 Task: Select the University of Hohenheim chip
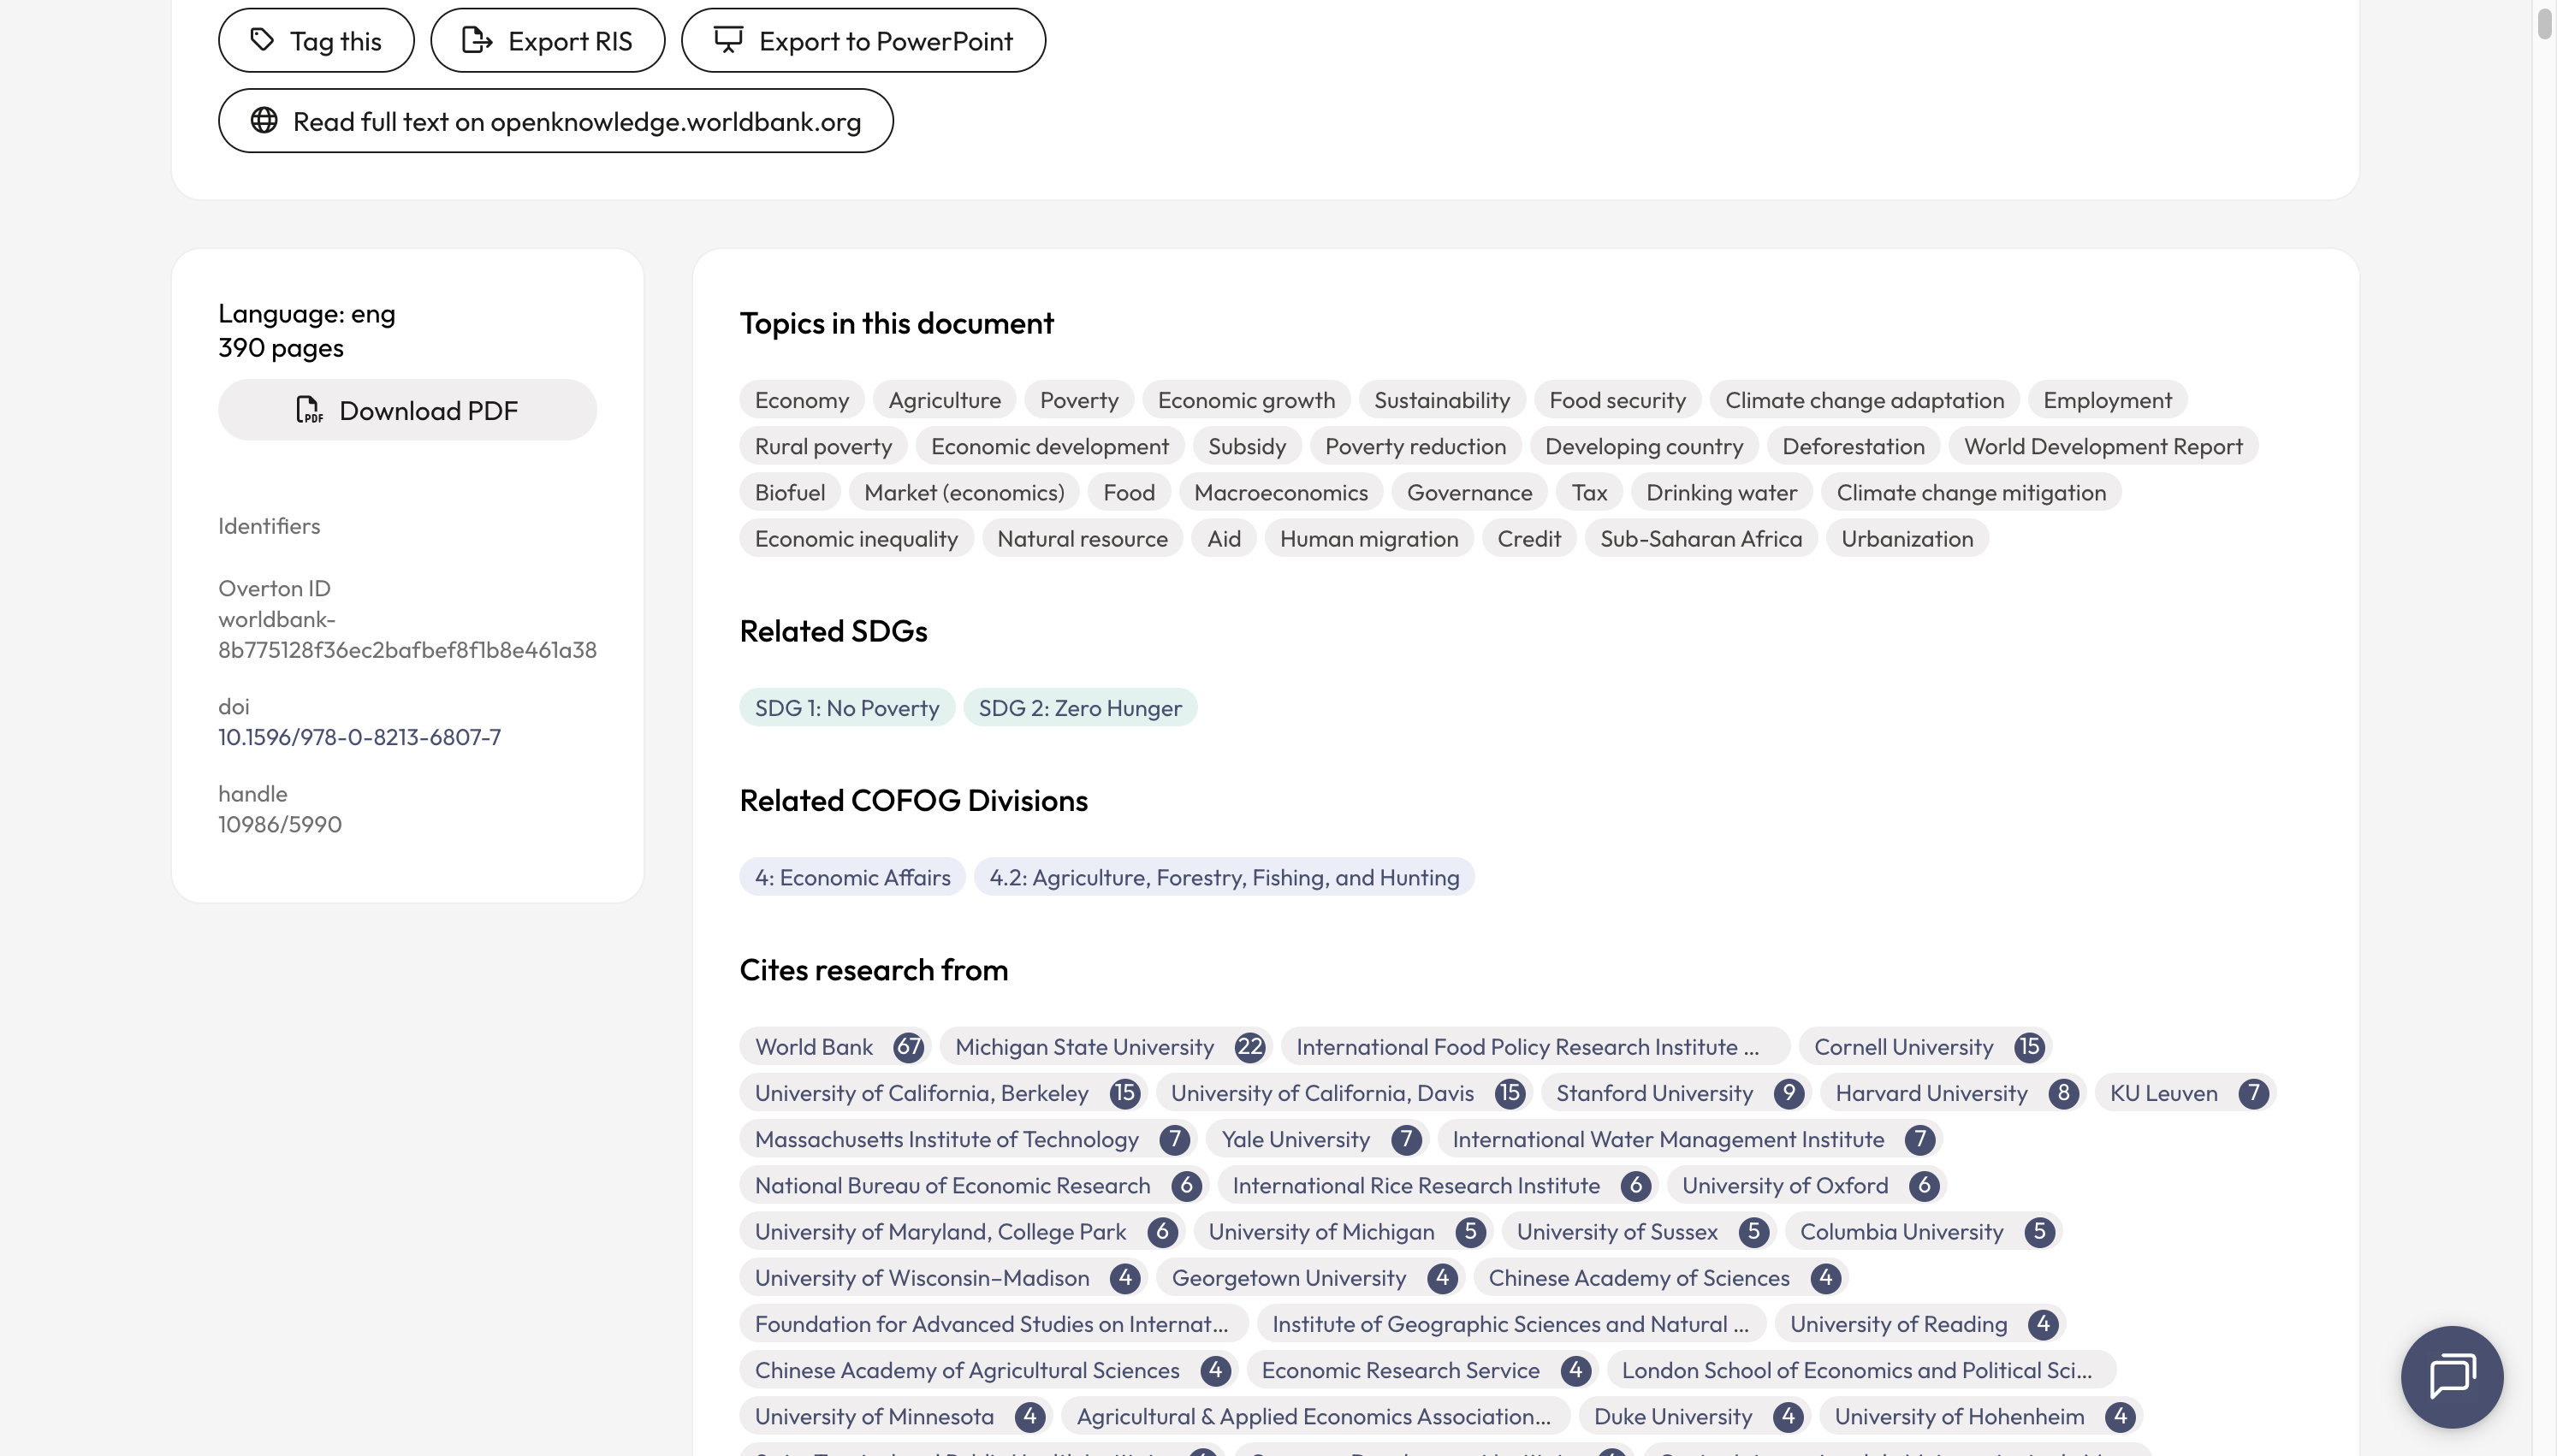pos(1981,1416)
